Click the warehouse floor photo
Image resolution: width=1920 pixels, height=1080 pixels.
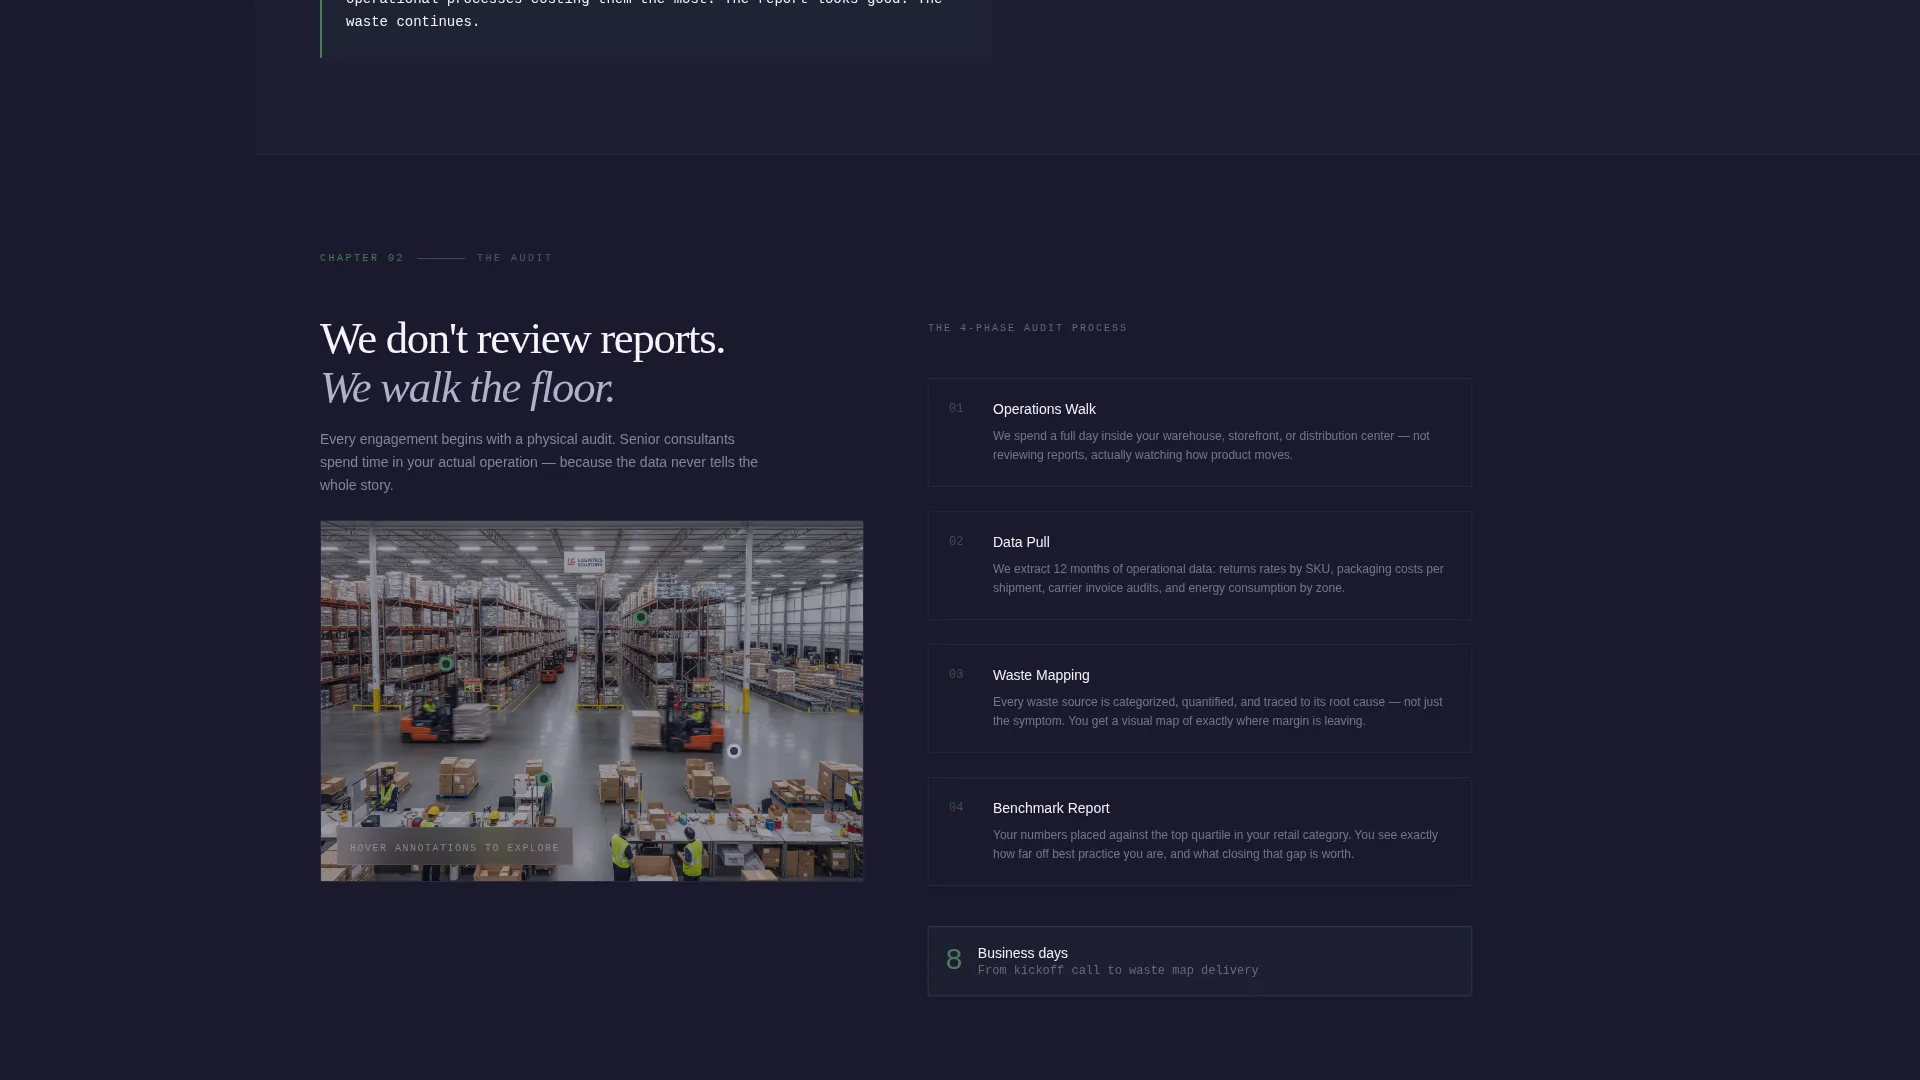coord(592,701)
